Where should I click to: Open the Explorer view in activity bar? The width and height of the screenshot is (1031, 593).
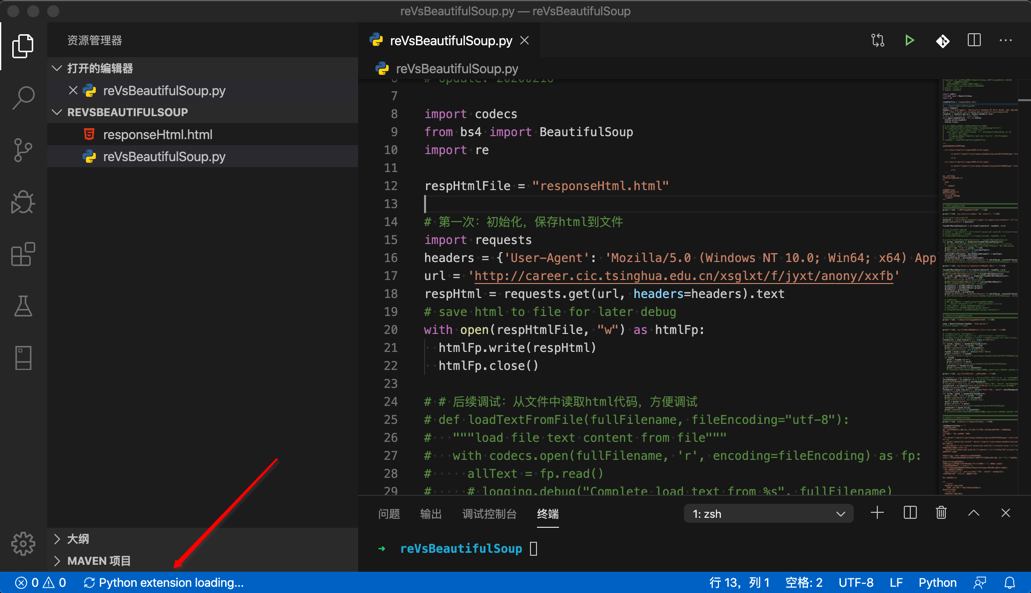point(23,45)
